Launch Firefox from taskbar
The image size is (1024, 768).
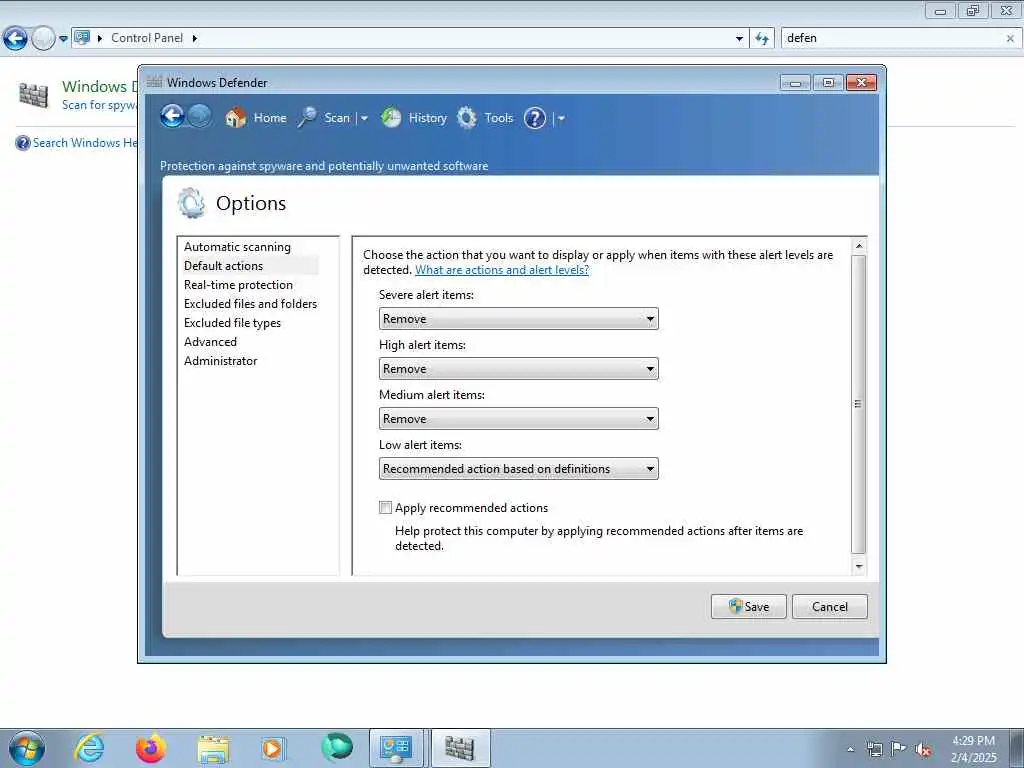point(151,748)
